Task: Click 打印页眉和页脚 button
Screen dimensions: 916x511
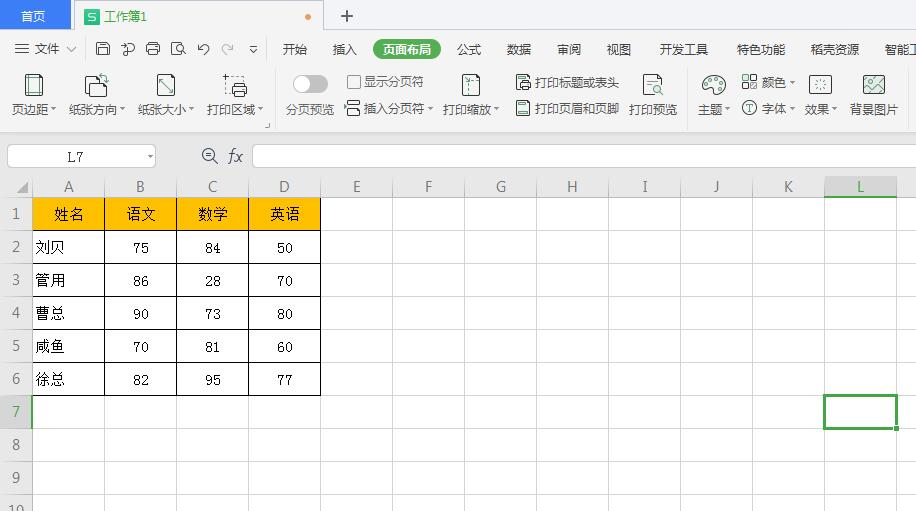Action: click(x=567, y=109)
